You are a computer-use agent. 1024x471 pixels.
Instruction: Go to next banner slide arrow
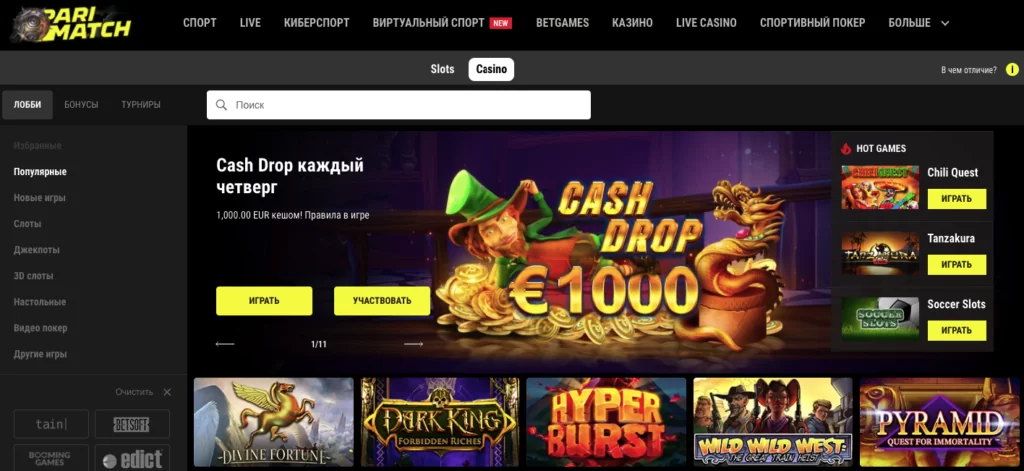click(413, 344)
